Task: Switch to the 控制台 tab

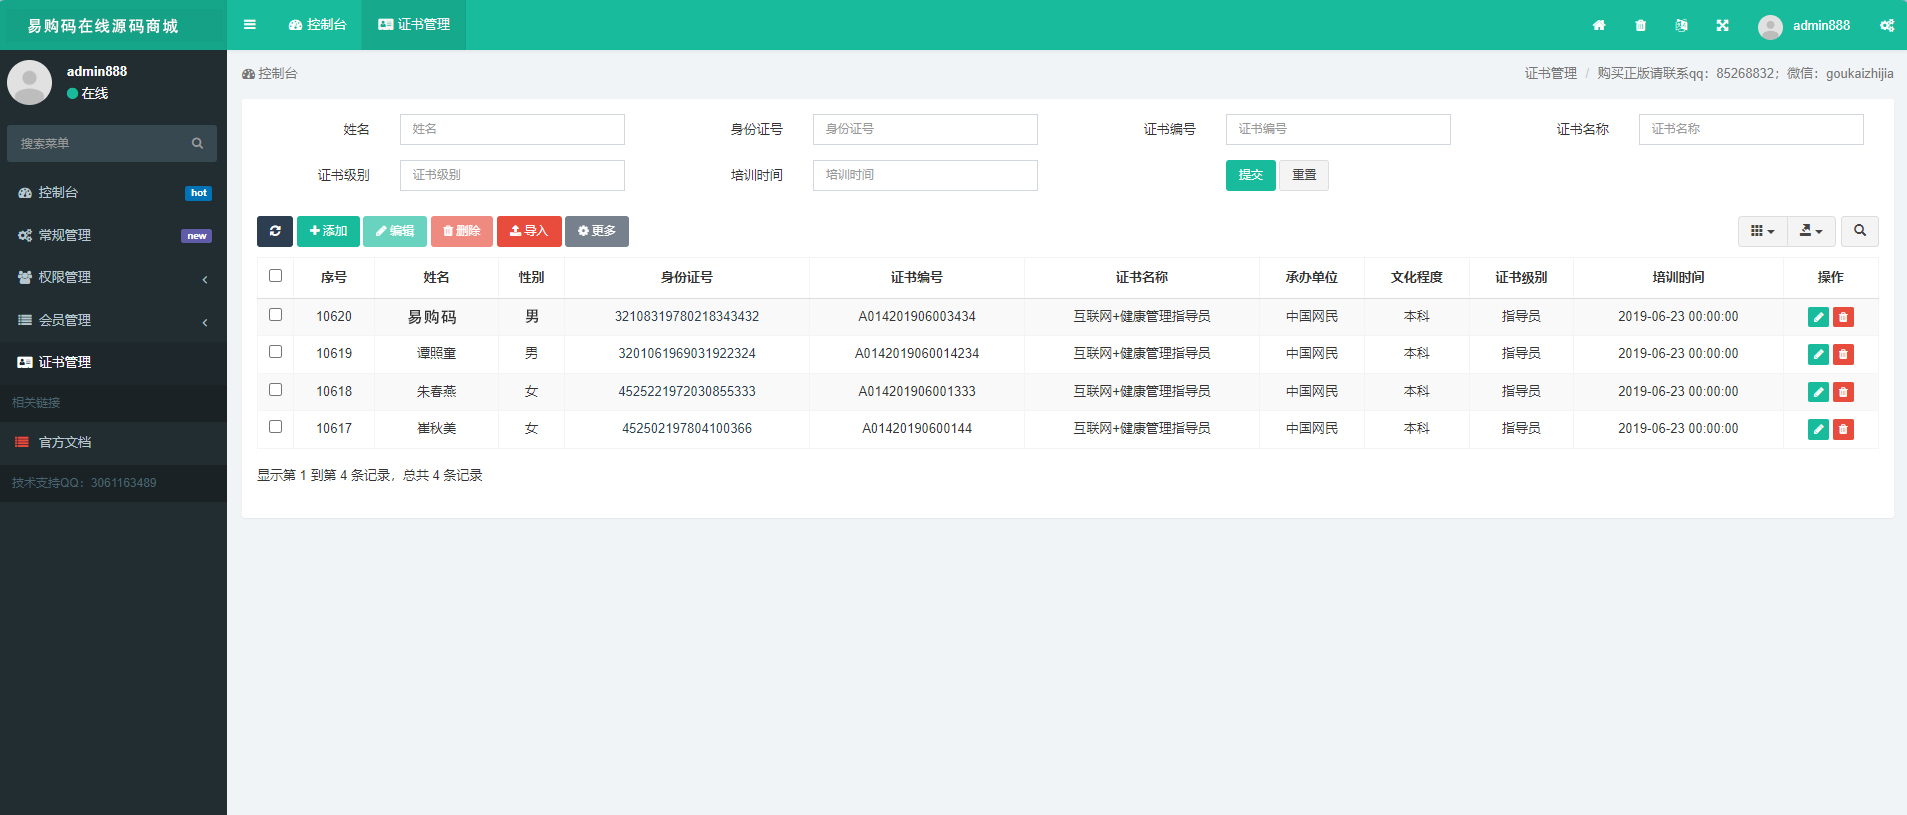Action: 317,25
